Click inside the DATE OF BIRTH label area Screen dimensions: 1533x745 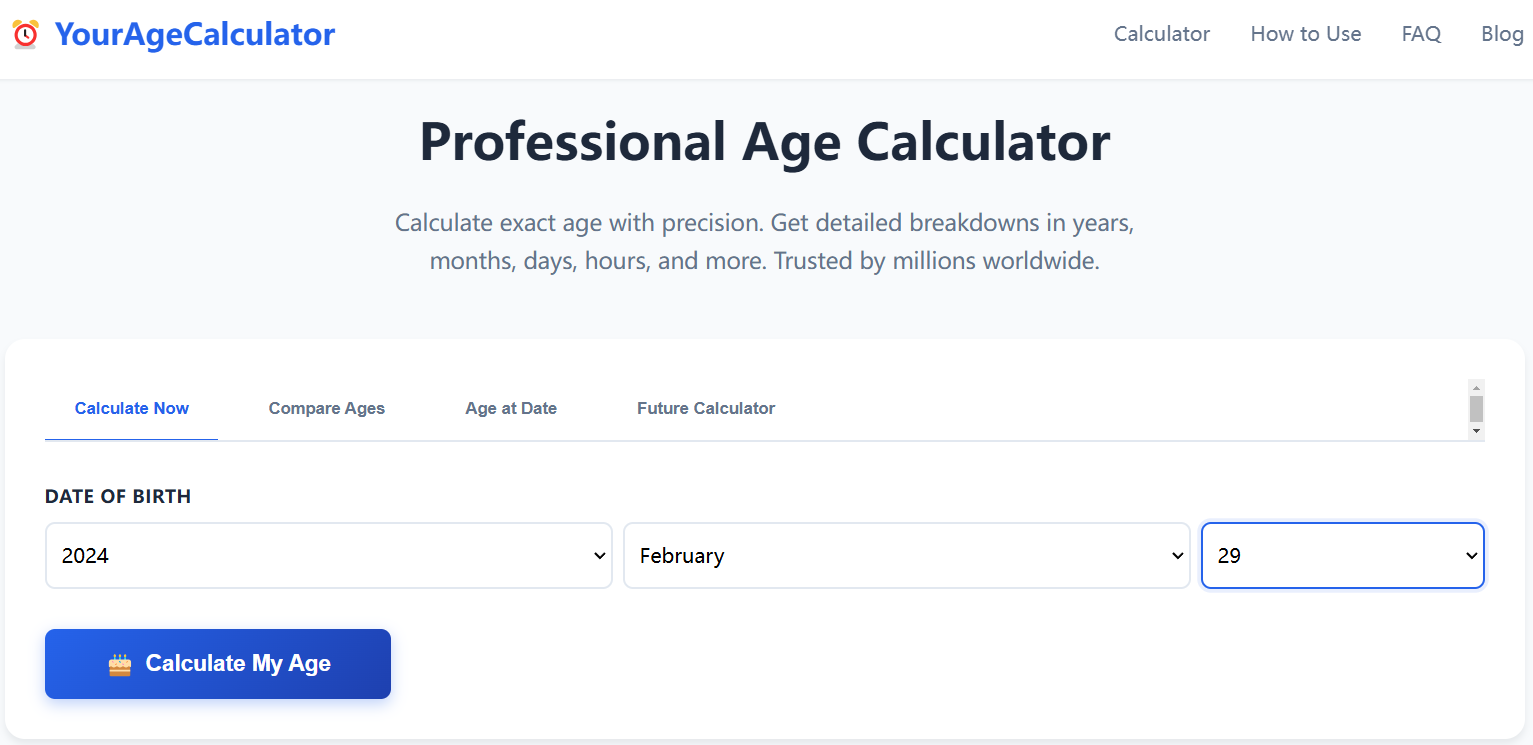click(118, 496)
